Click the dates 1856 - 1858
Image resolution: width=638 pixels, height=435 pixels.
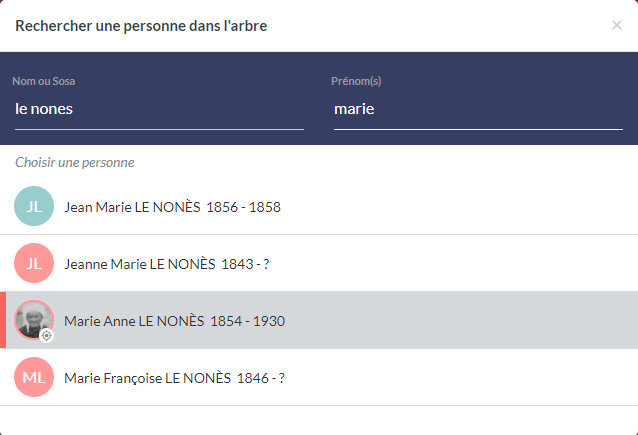244,207
